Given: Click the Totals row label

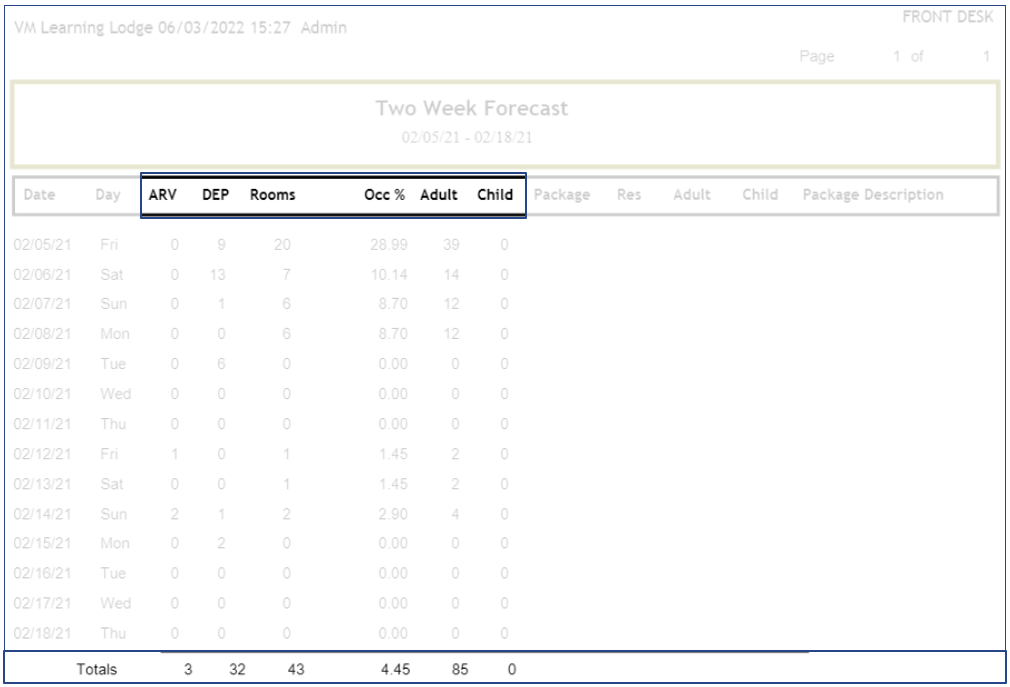Looking at the screenshot, I should (x=97, y=669).
